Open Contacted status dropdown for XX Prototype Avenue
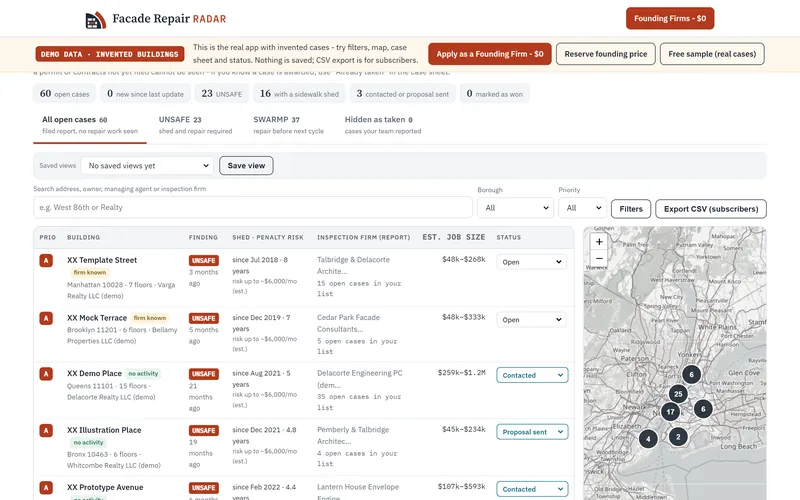Viewport: 800px width, 500px height. point(532,489)
